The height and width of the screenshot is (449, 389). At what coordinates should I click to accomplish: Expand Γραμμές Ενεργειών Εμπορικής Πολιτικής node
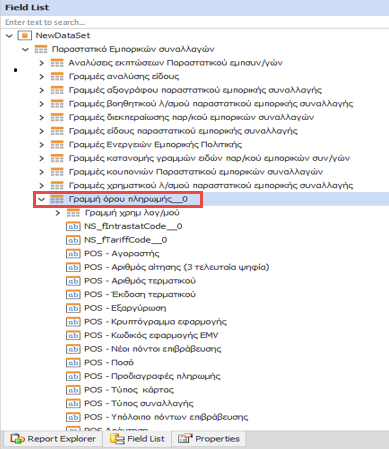coord(41,145)
